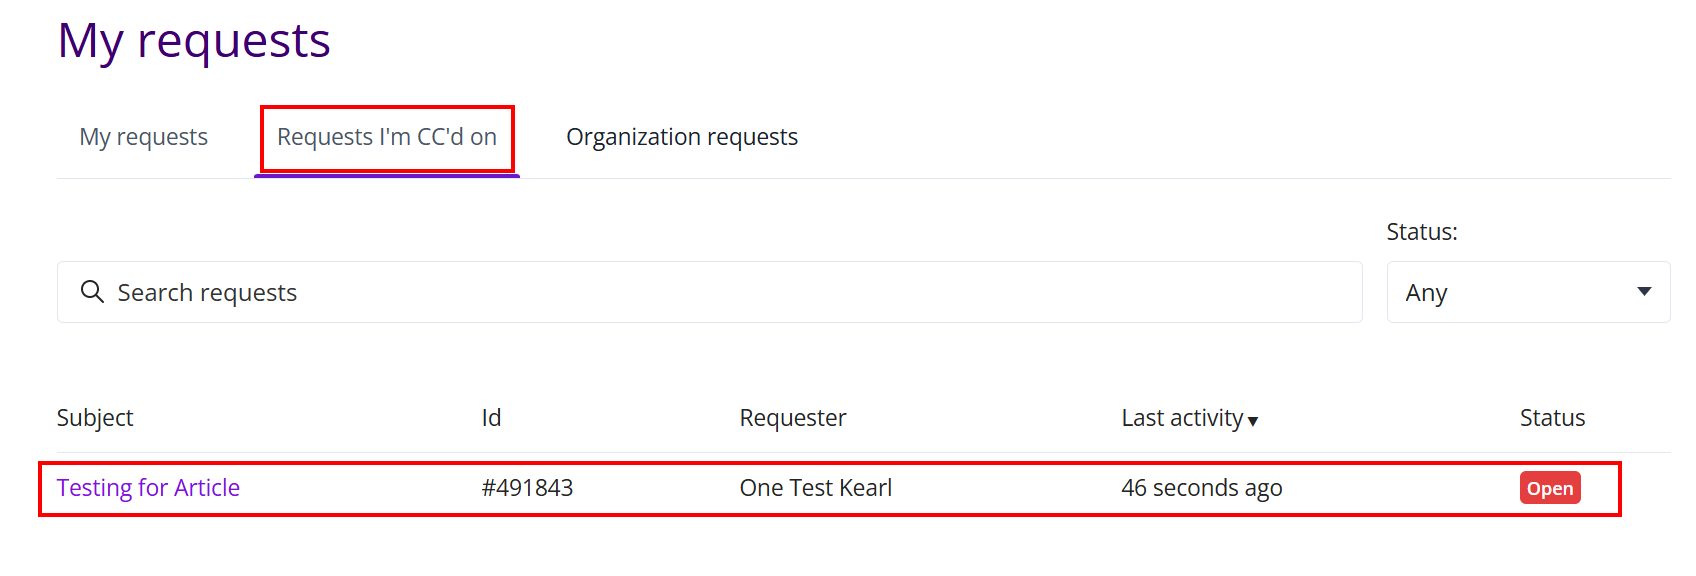
Task: Click the red Open status badge
Action: pyautogui.click(x=1549, y=488)
